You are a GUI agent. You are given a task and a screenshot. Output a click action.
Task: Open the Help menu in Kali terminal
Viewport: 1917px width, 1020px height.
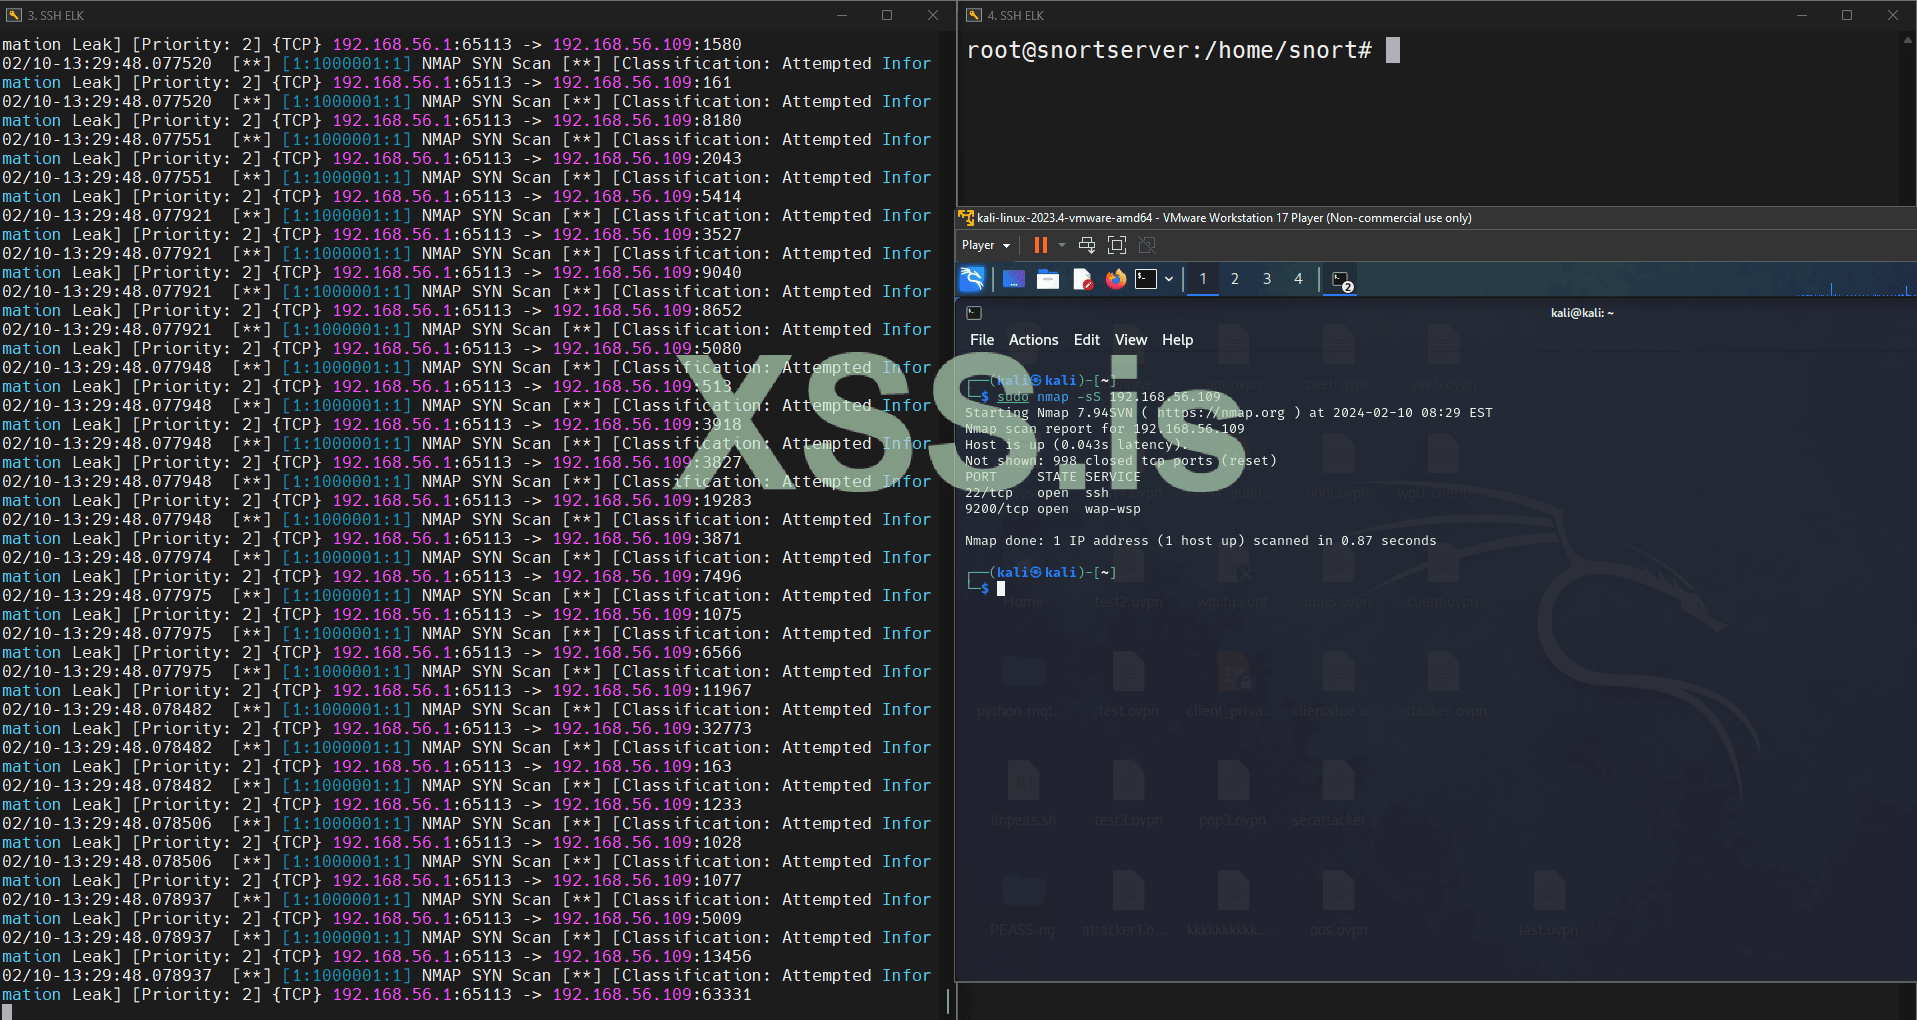[x=1177, y=340]
